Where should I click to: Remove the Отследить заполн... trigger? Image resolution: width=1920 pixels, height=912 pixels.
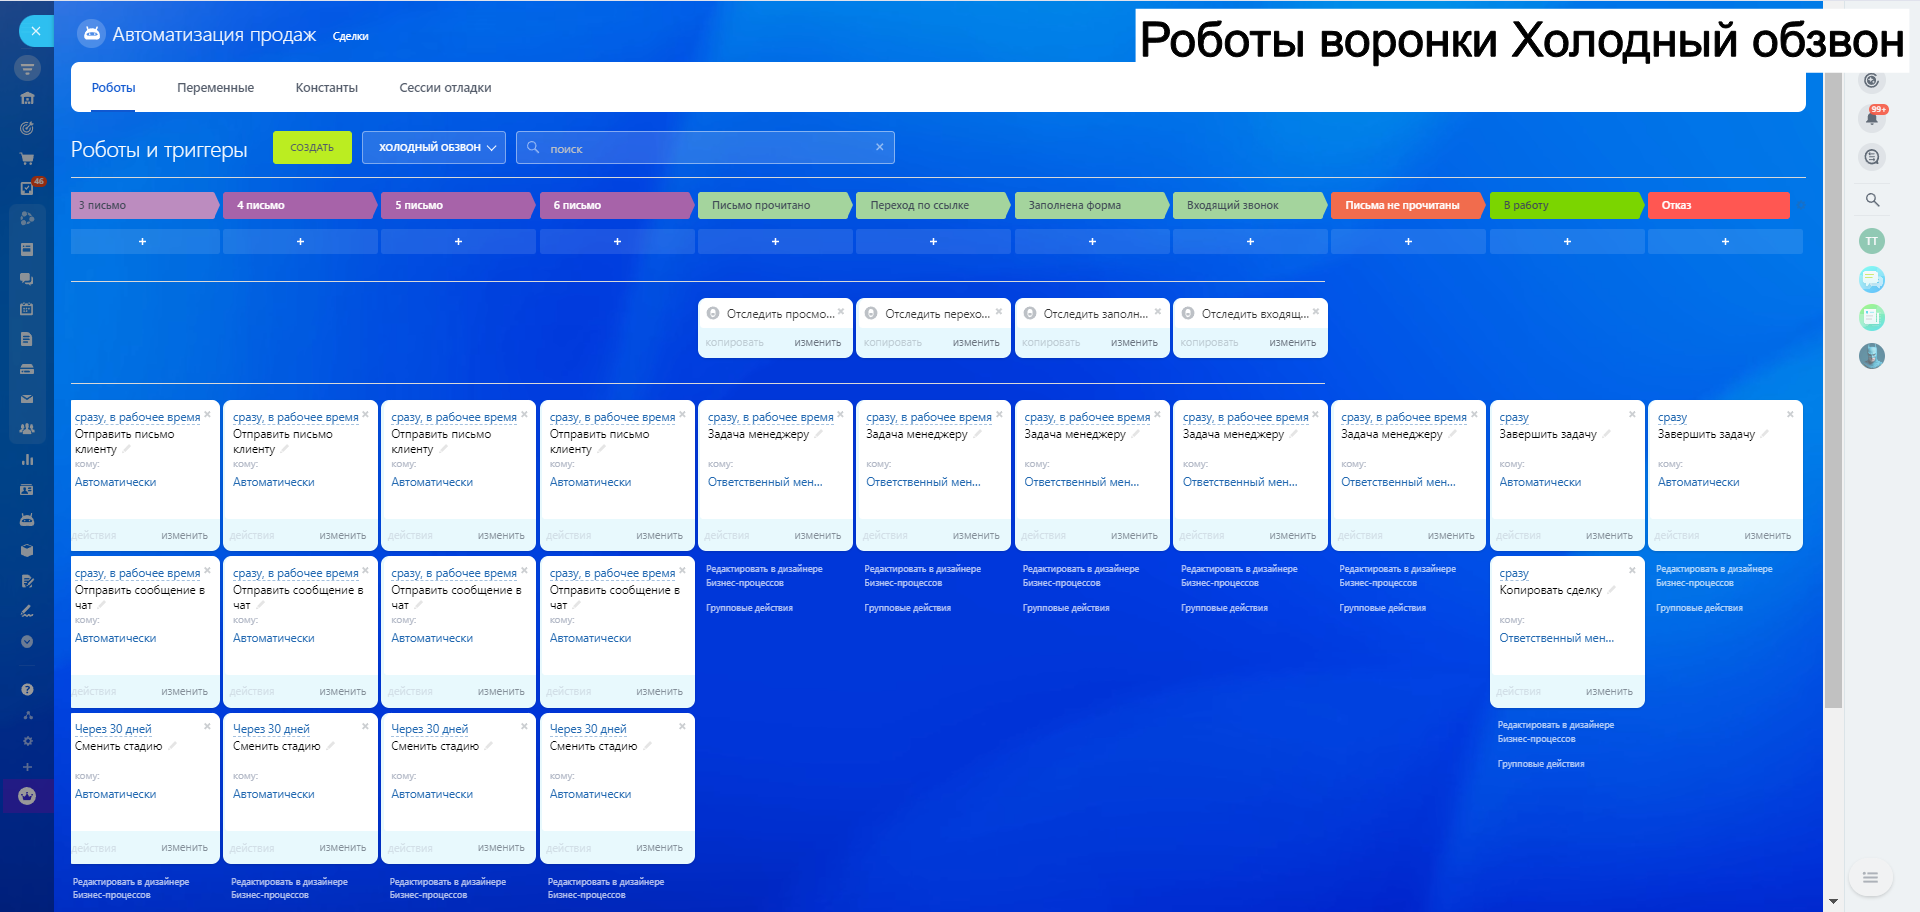pos(1158,311)
